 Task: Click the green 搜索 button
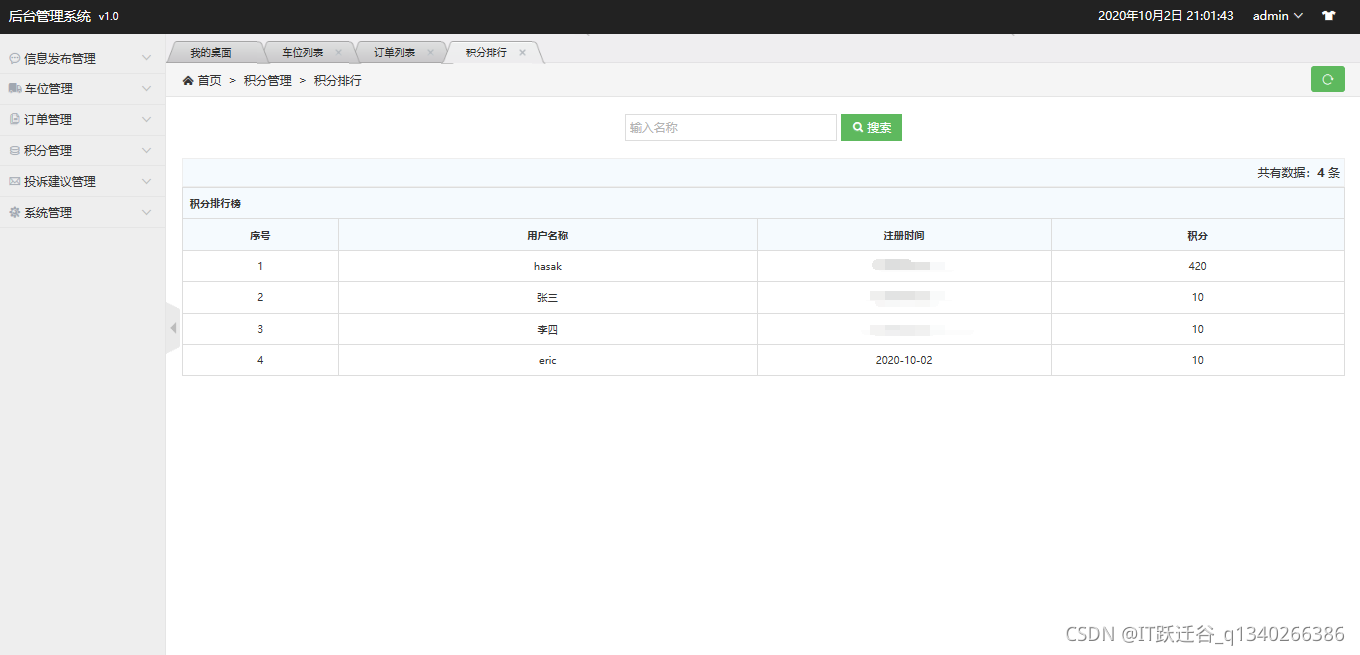[871, 127]
